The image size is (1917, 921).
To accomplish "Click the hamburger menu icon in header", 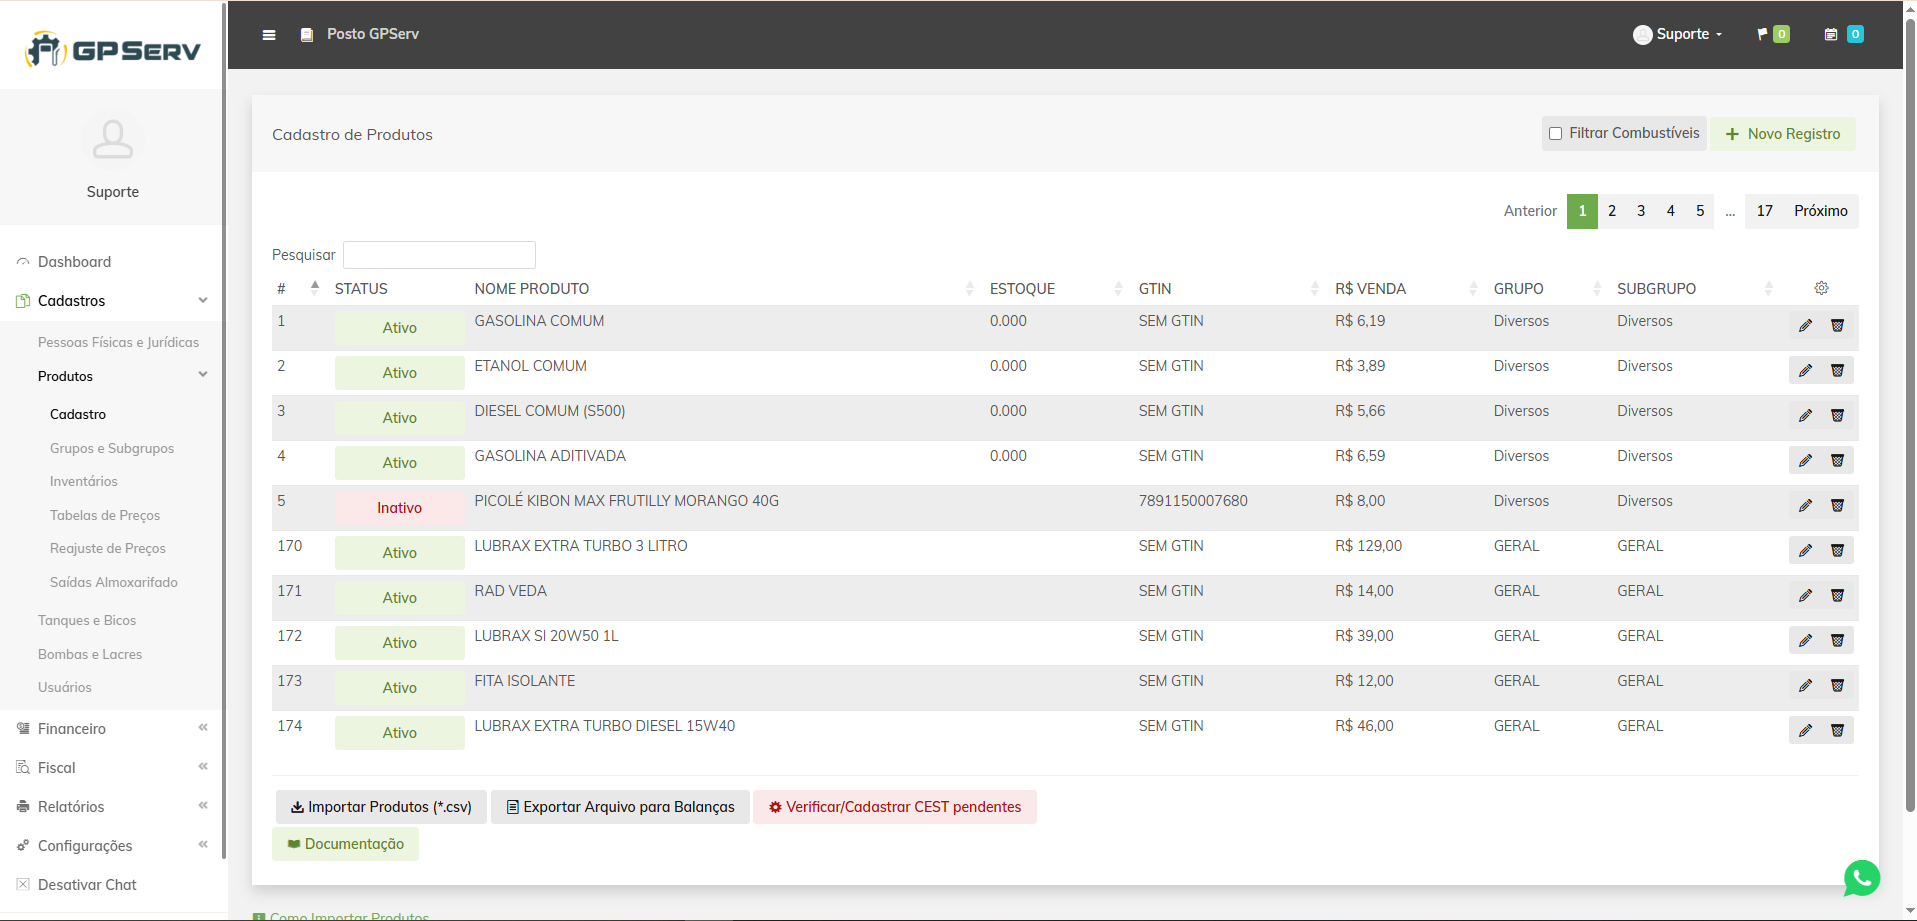I will tap(269, 35).
